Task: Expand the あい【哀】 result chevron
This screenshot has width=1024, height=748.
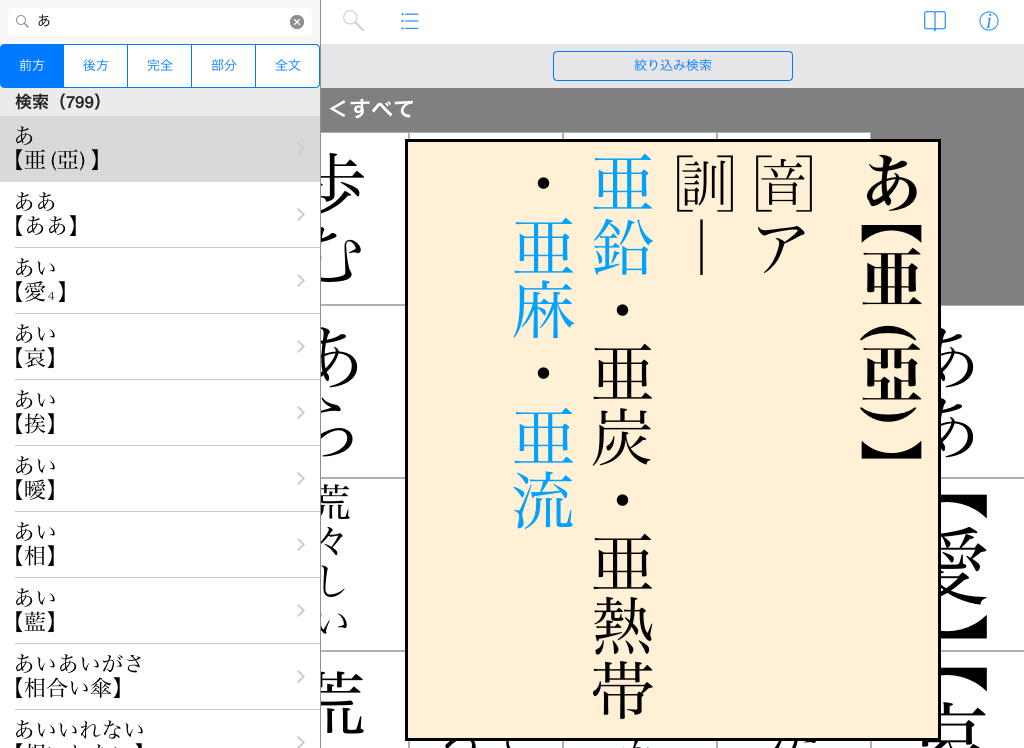Action: pyautogui.click(x=300, y=346)
